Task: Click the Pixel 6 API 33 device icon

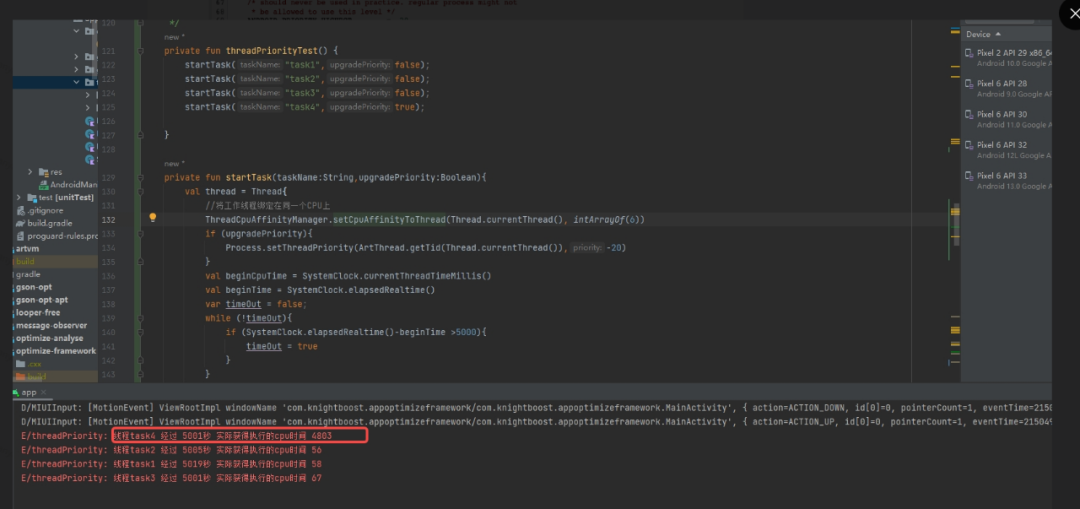Action: (x=969, y=176)
